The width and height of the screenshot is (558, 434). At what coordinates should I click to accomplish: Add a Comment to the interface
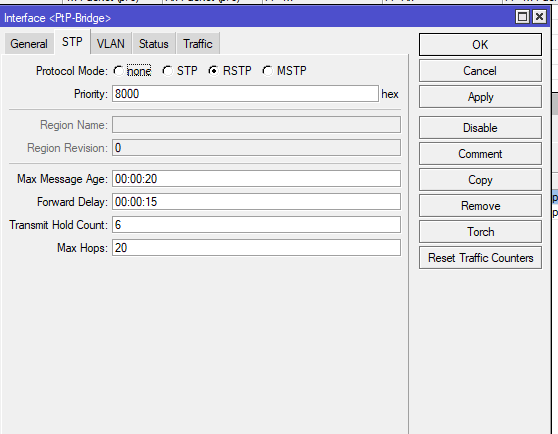480,154
